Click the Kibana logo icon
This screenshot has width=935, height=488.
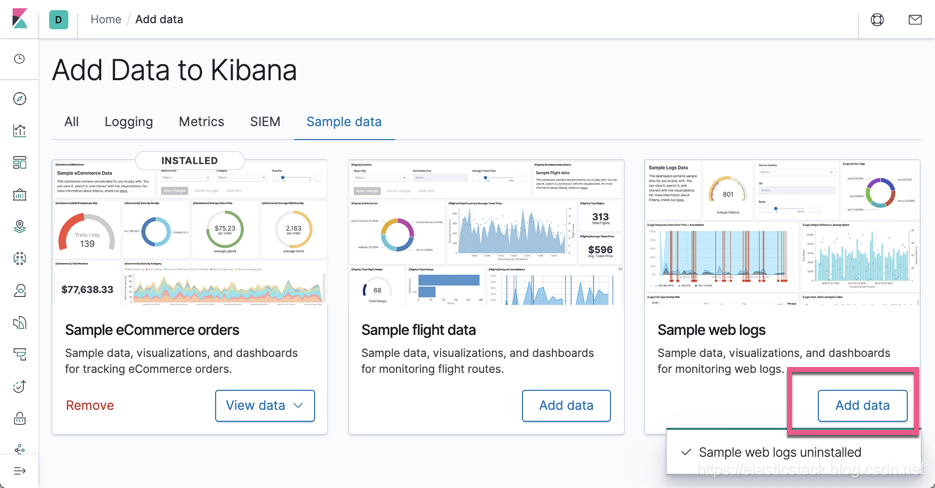click(x=19, y=18)
